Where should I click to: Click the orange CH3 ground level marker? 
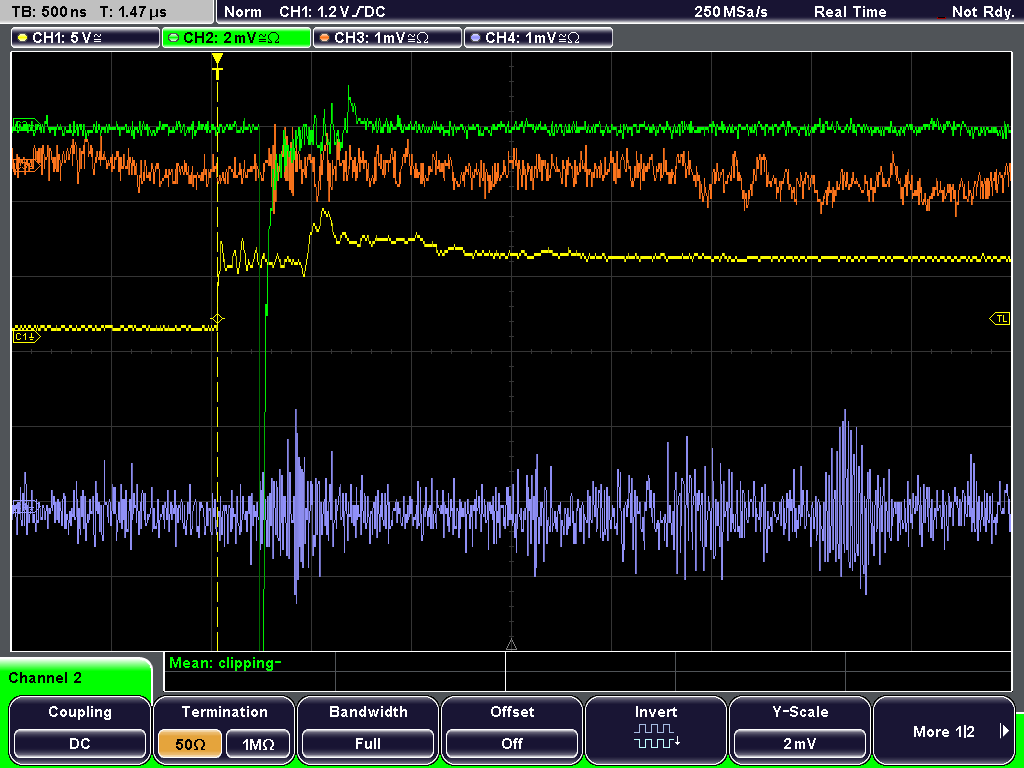(26, 167)
